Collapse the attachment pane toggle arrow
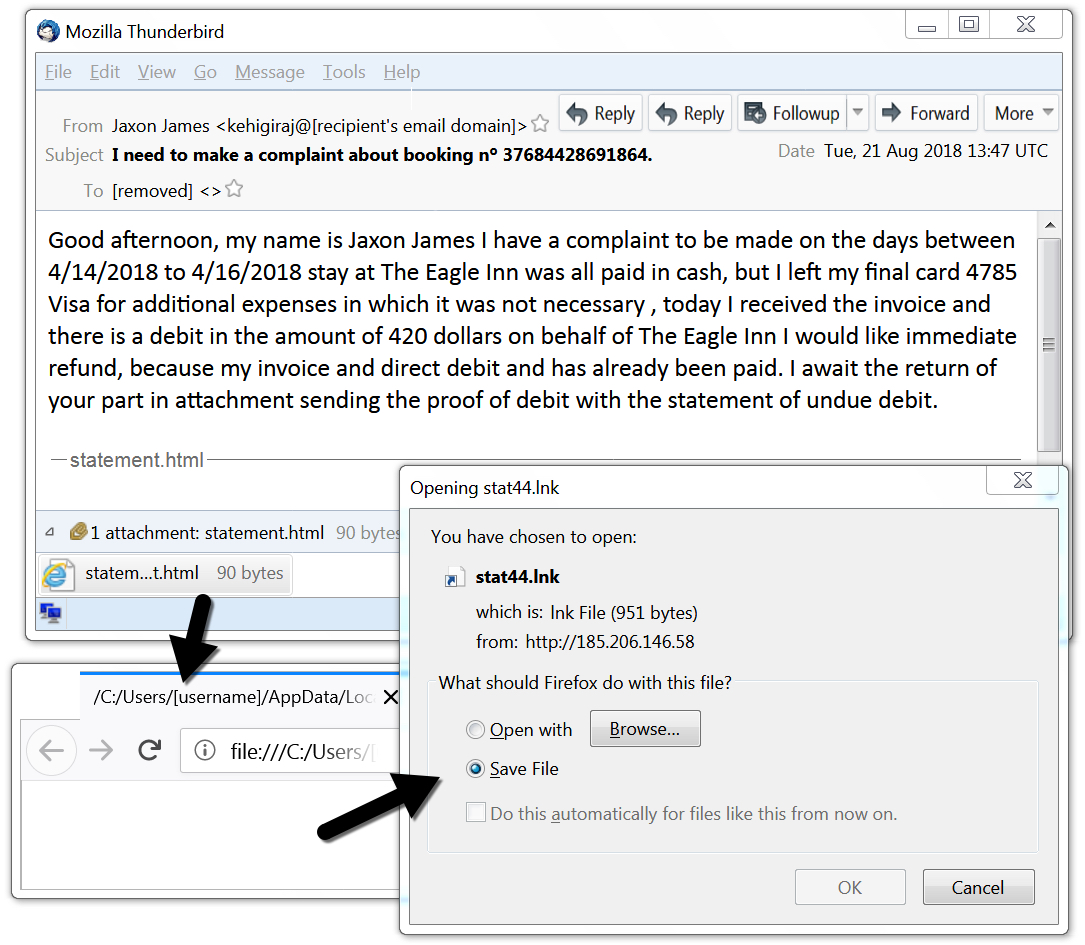1085x945 pixels. [50, 533]
